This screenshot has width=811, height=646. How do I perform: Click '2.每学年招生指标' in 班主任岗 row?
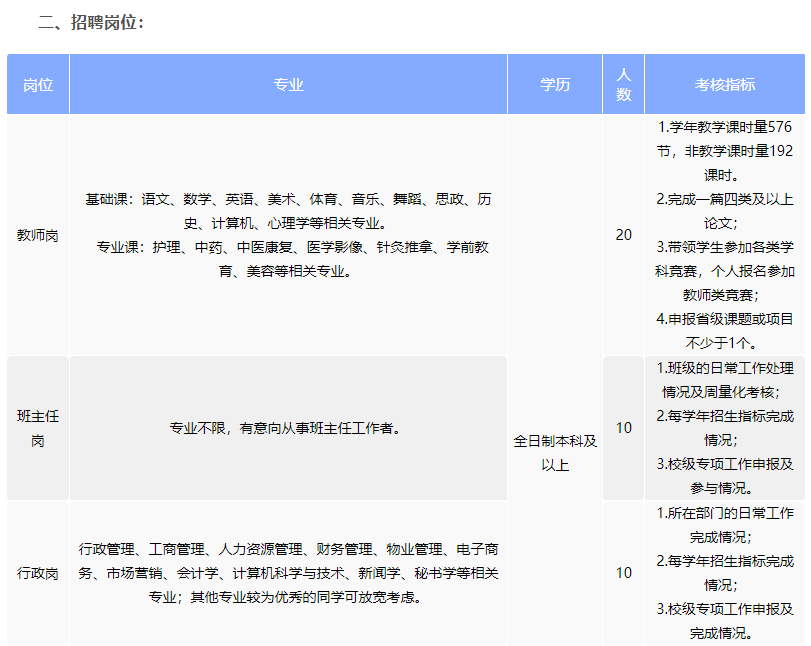click(x=725, y=428)
